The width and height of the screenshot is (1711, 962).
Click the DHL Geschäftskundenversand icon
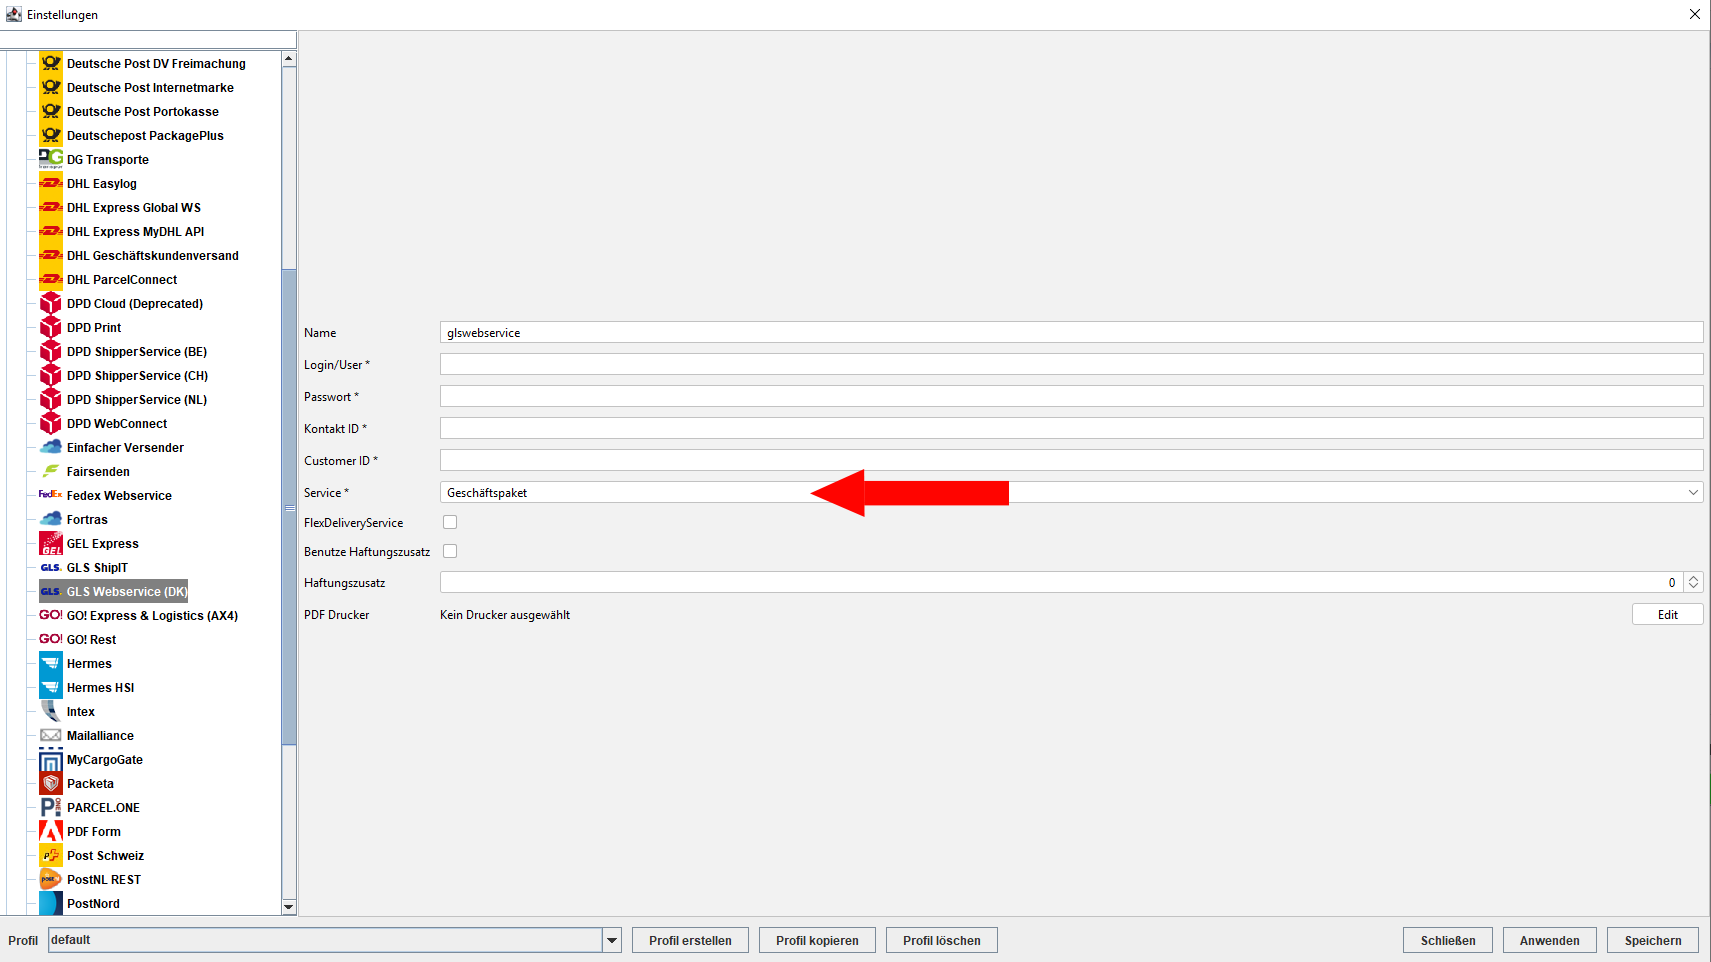pyautogui.click(x=51, y=255)
